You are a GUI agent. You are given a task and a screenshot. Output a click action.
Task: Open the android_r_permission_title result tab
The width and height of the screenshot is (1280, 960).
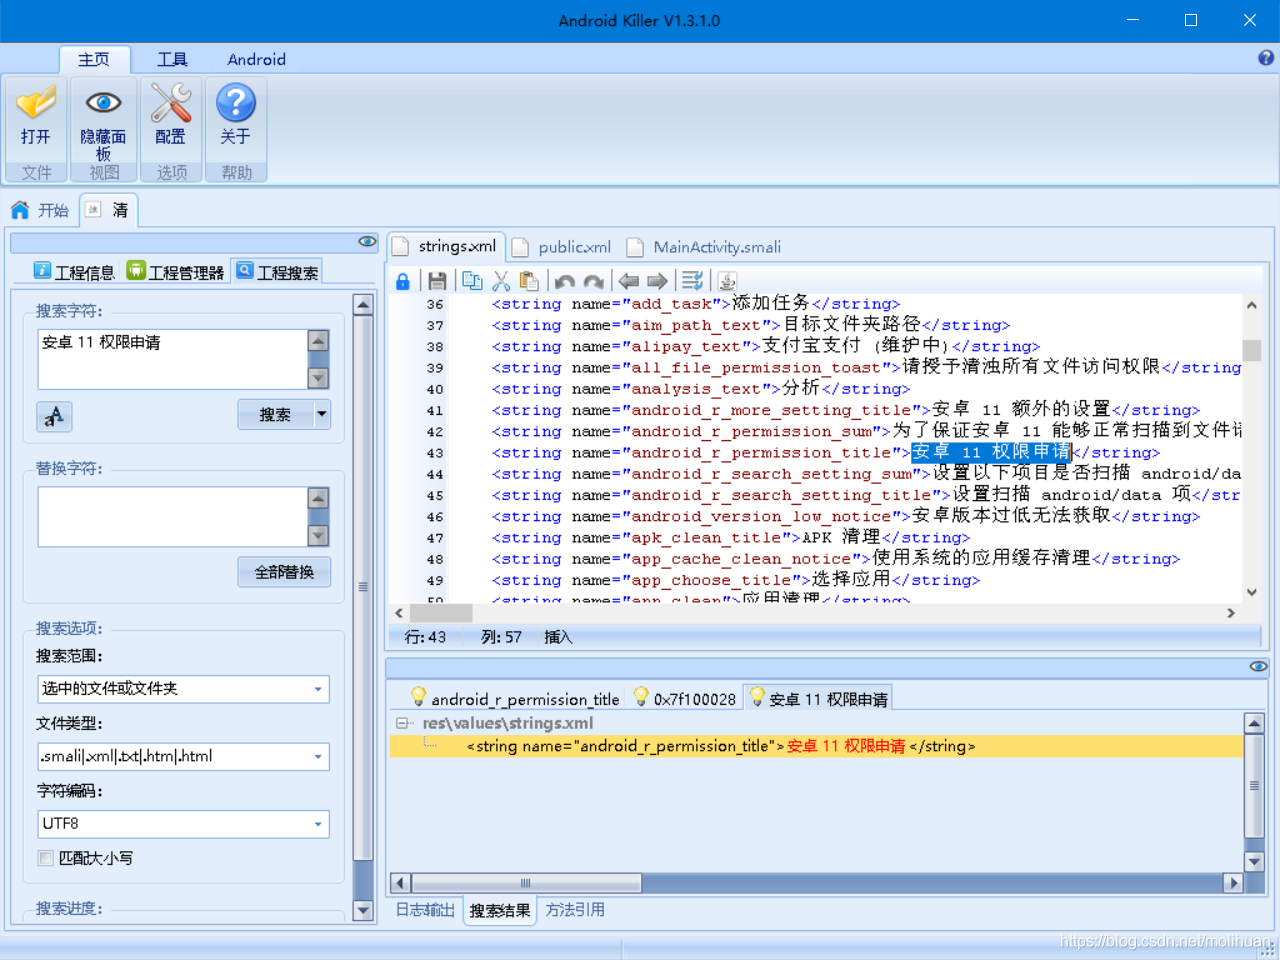tap(515, 699)
